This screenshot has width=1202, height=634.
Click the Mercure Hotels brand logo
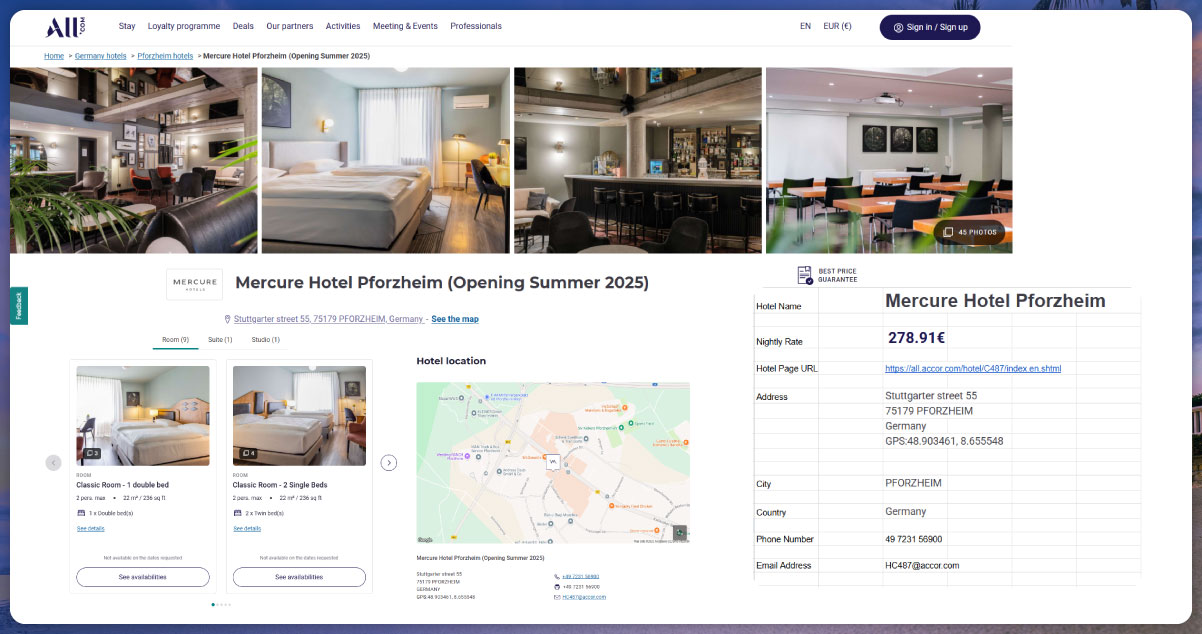(194, 284)
